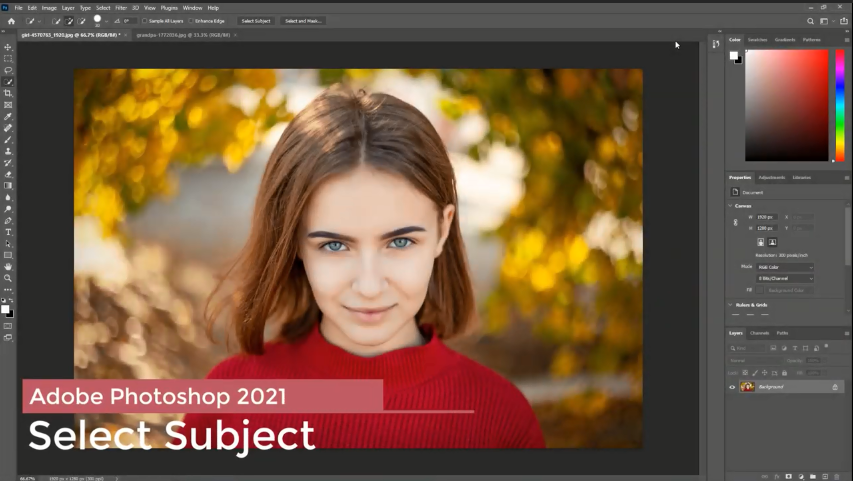Click the Home icon in options bar
The image size is (853, 481).
tap(11, 21)
